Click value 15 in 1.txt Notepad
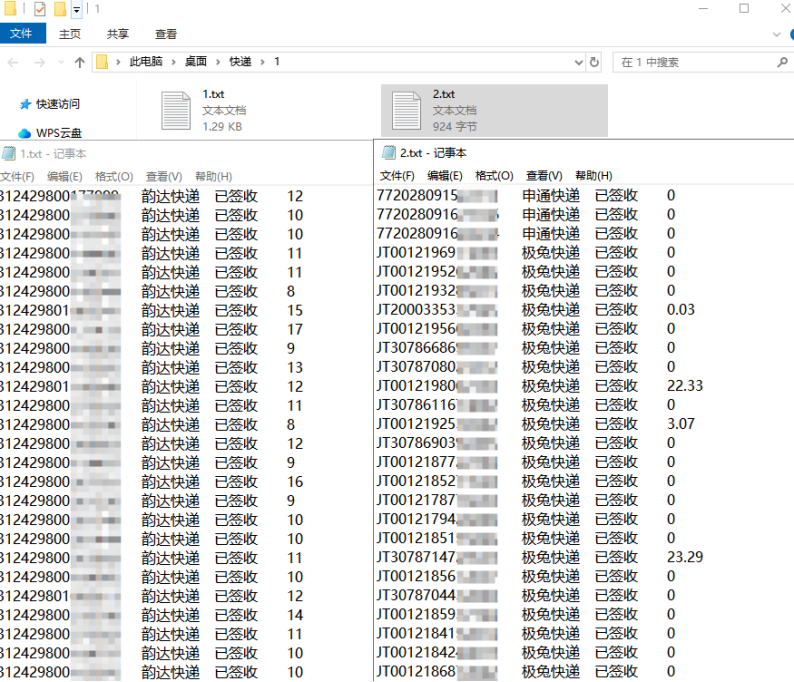 pos(295,310)
